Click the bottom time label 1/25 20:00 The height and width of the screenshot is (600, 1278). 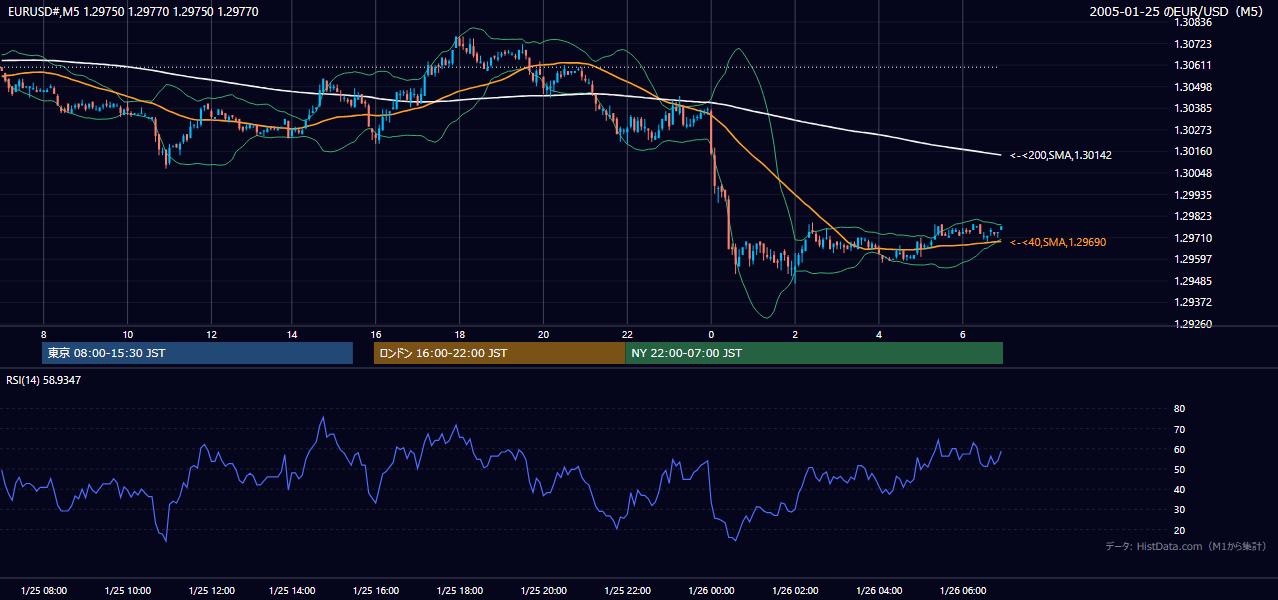pos(543,591)
